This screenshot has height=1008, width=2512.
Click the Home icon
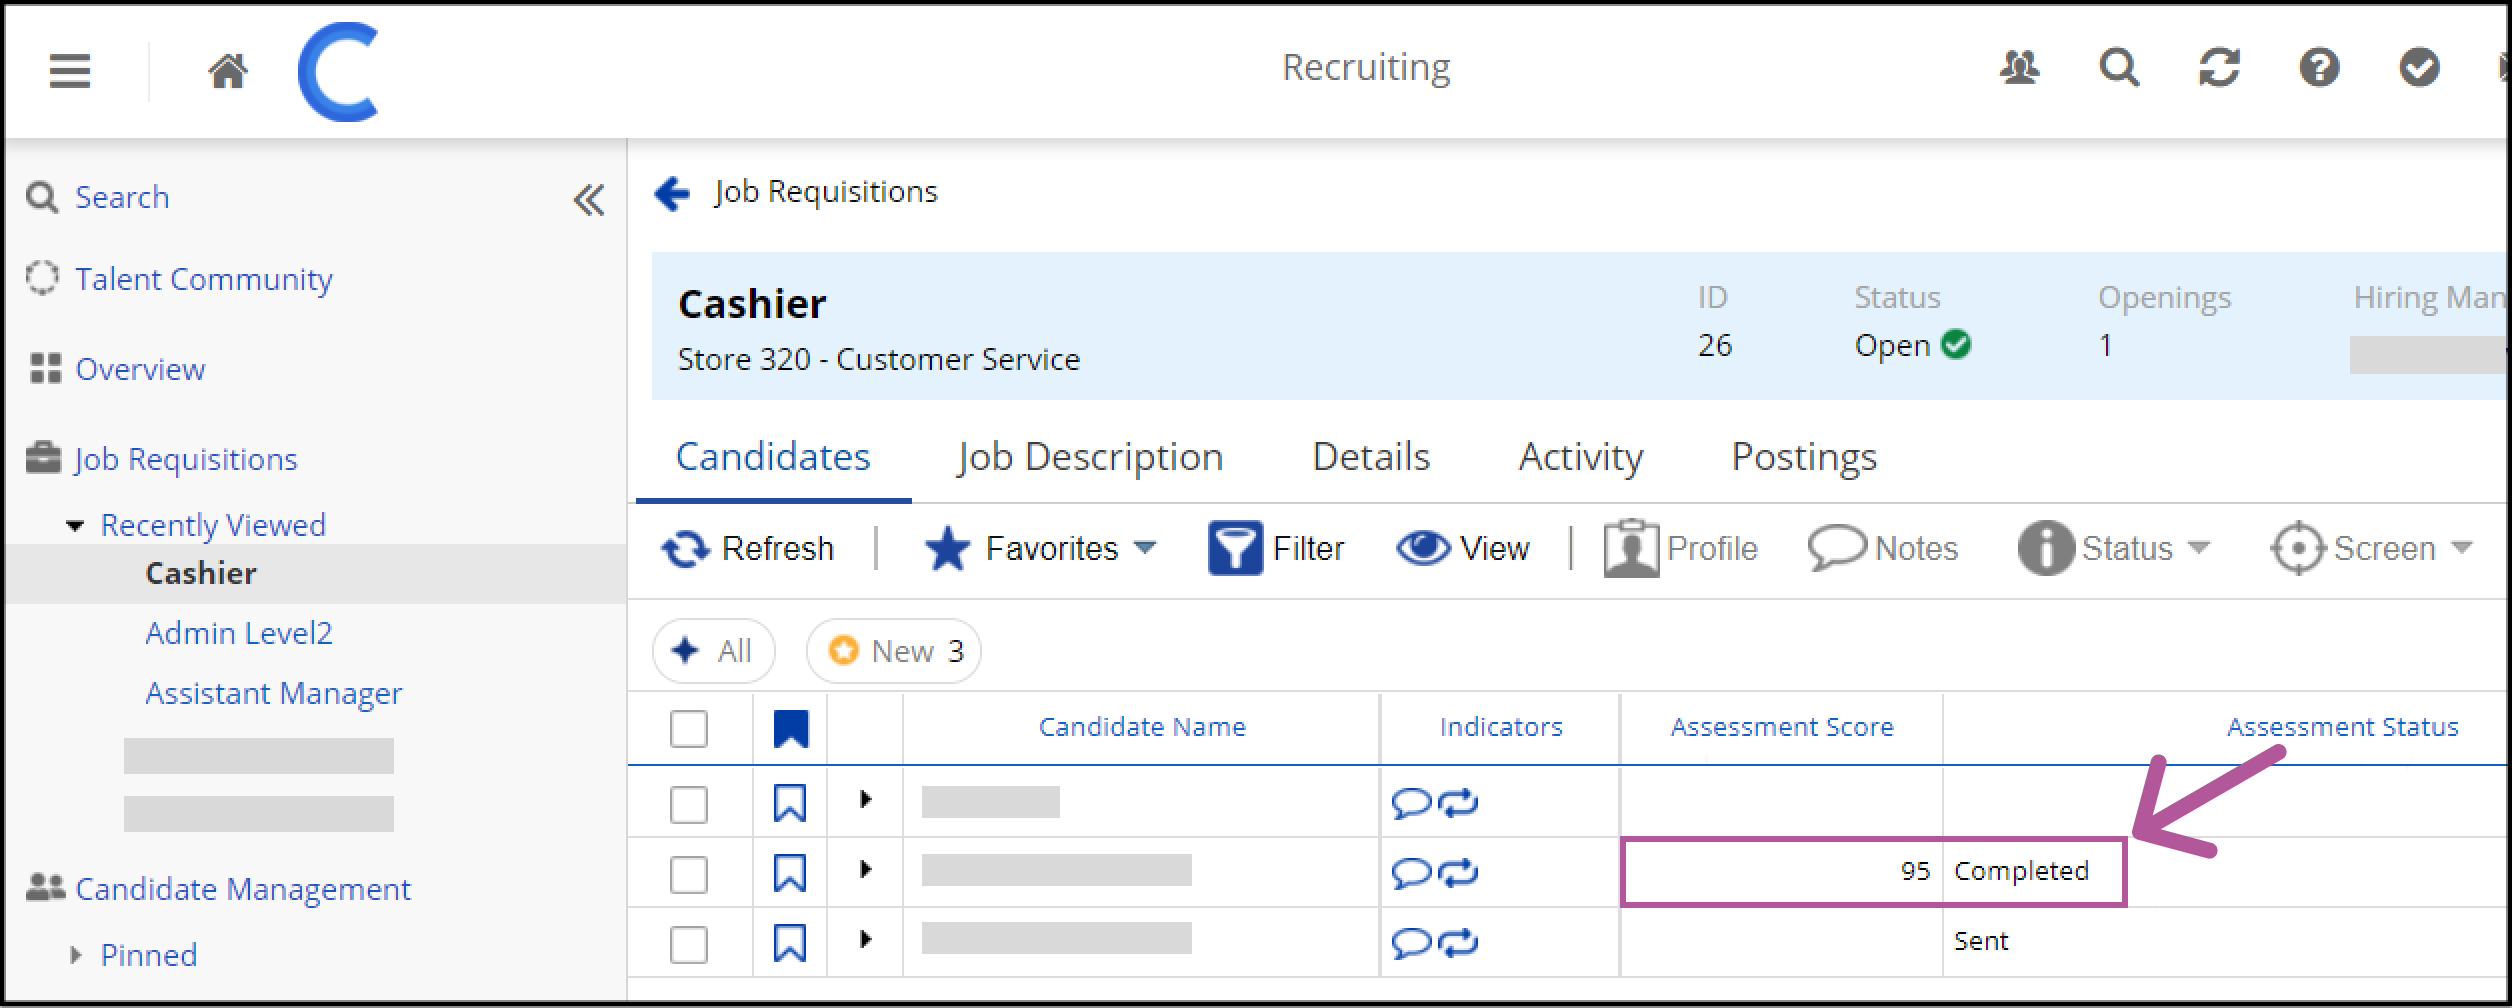point(228,70)
